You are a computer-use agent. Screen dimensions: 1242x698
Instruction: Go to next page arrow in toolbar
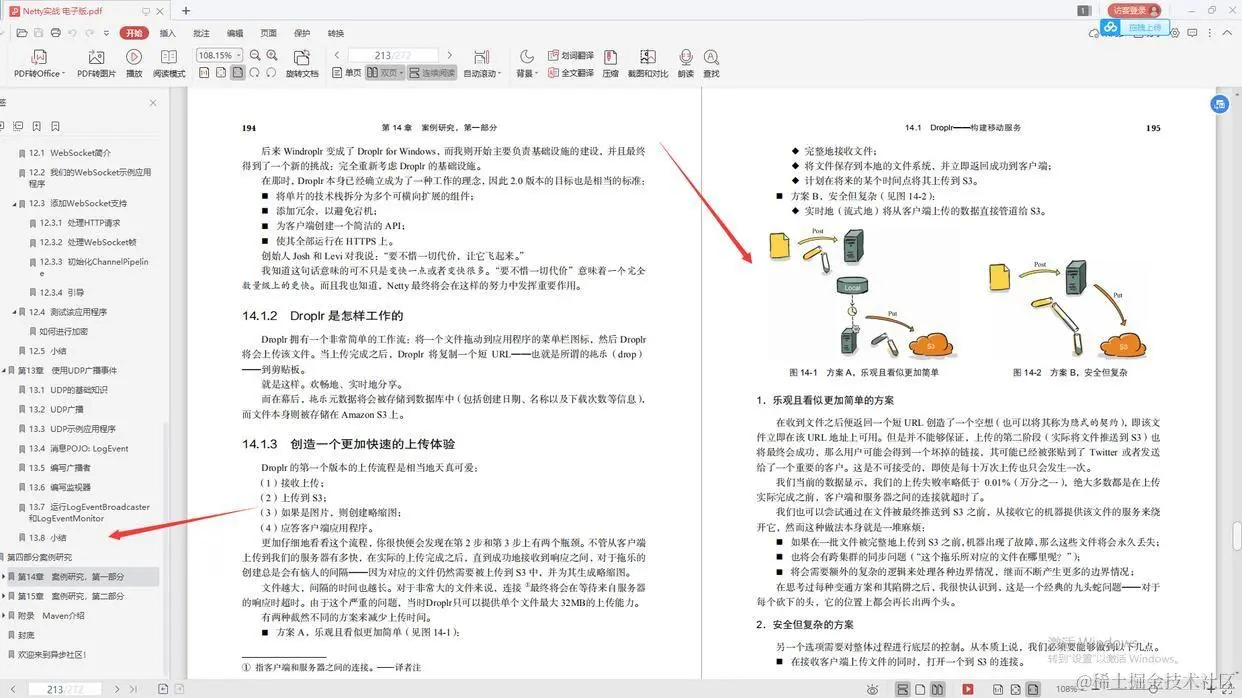(449, 56)
